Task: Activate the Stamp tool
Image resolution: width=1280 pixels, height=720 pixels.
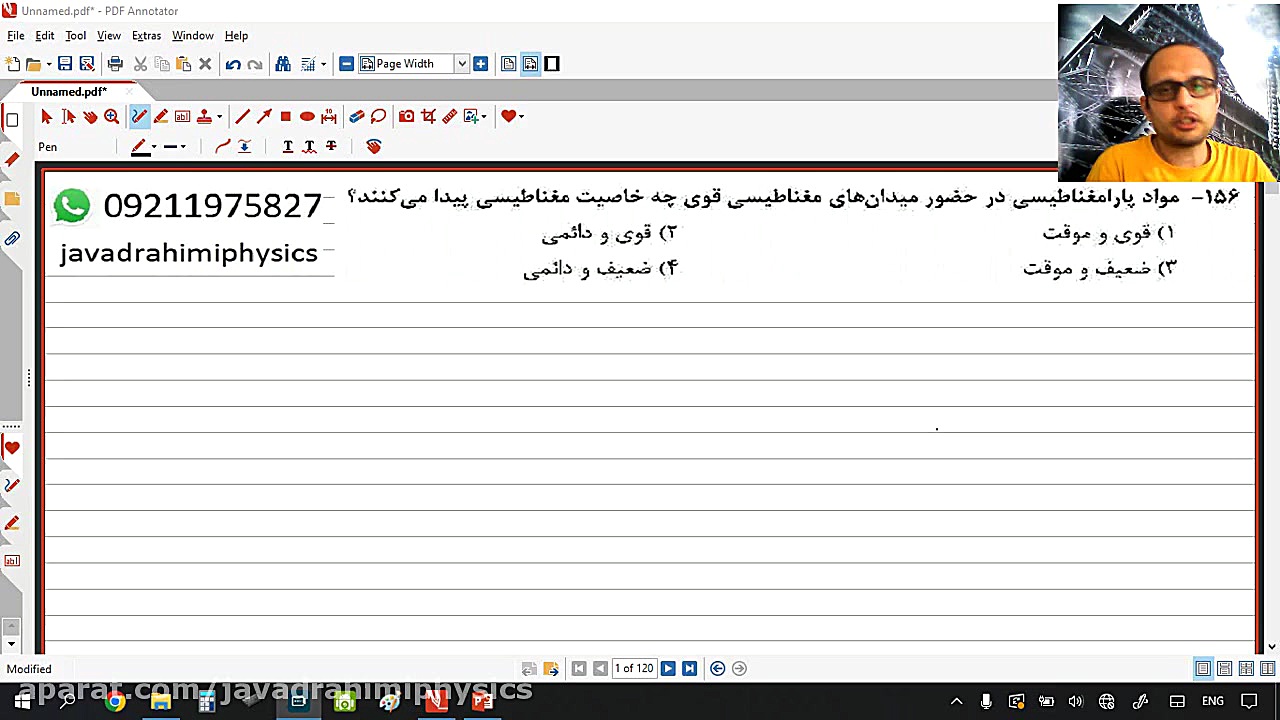Action: pos(203,115)
